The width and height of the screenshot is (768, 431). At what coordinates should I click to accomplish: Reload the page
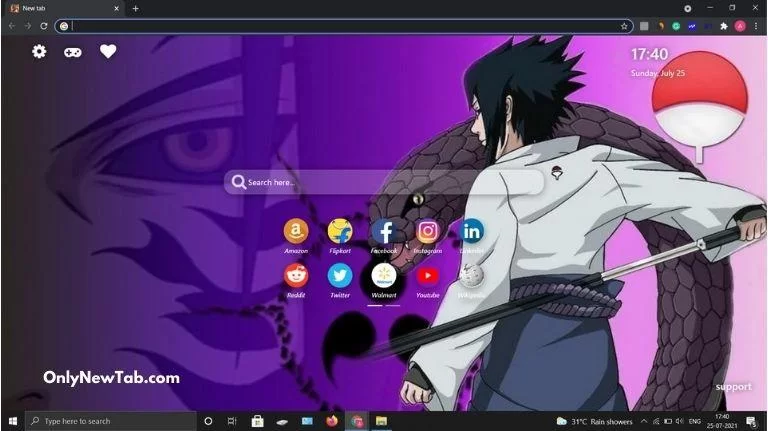[44, 26]
